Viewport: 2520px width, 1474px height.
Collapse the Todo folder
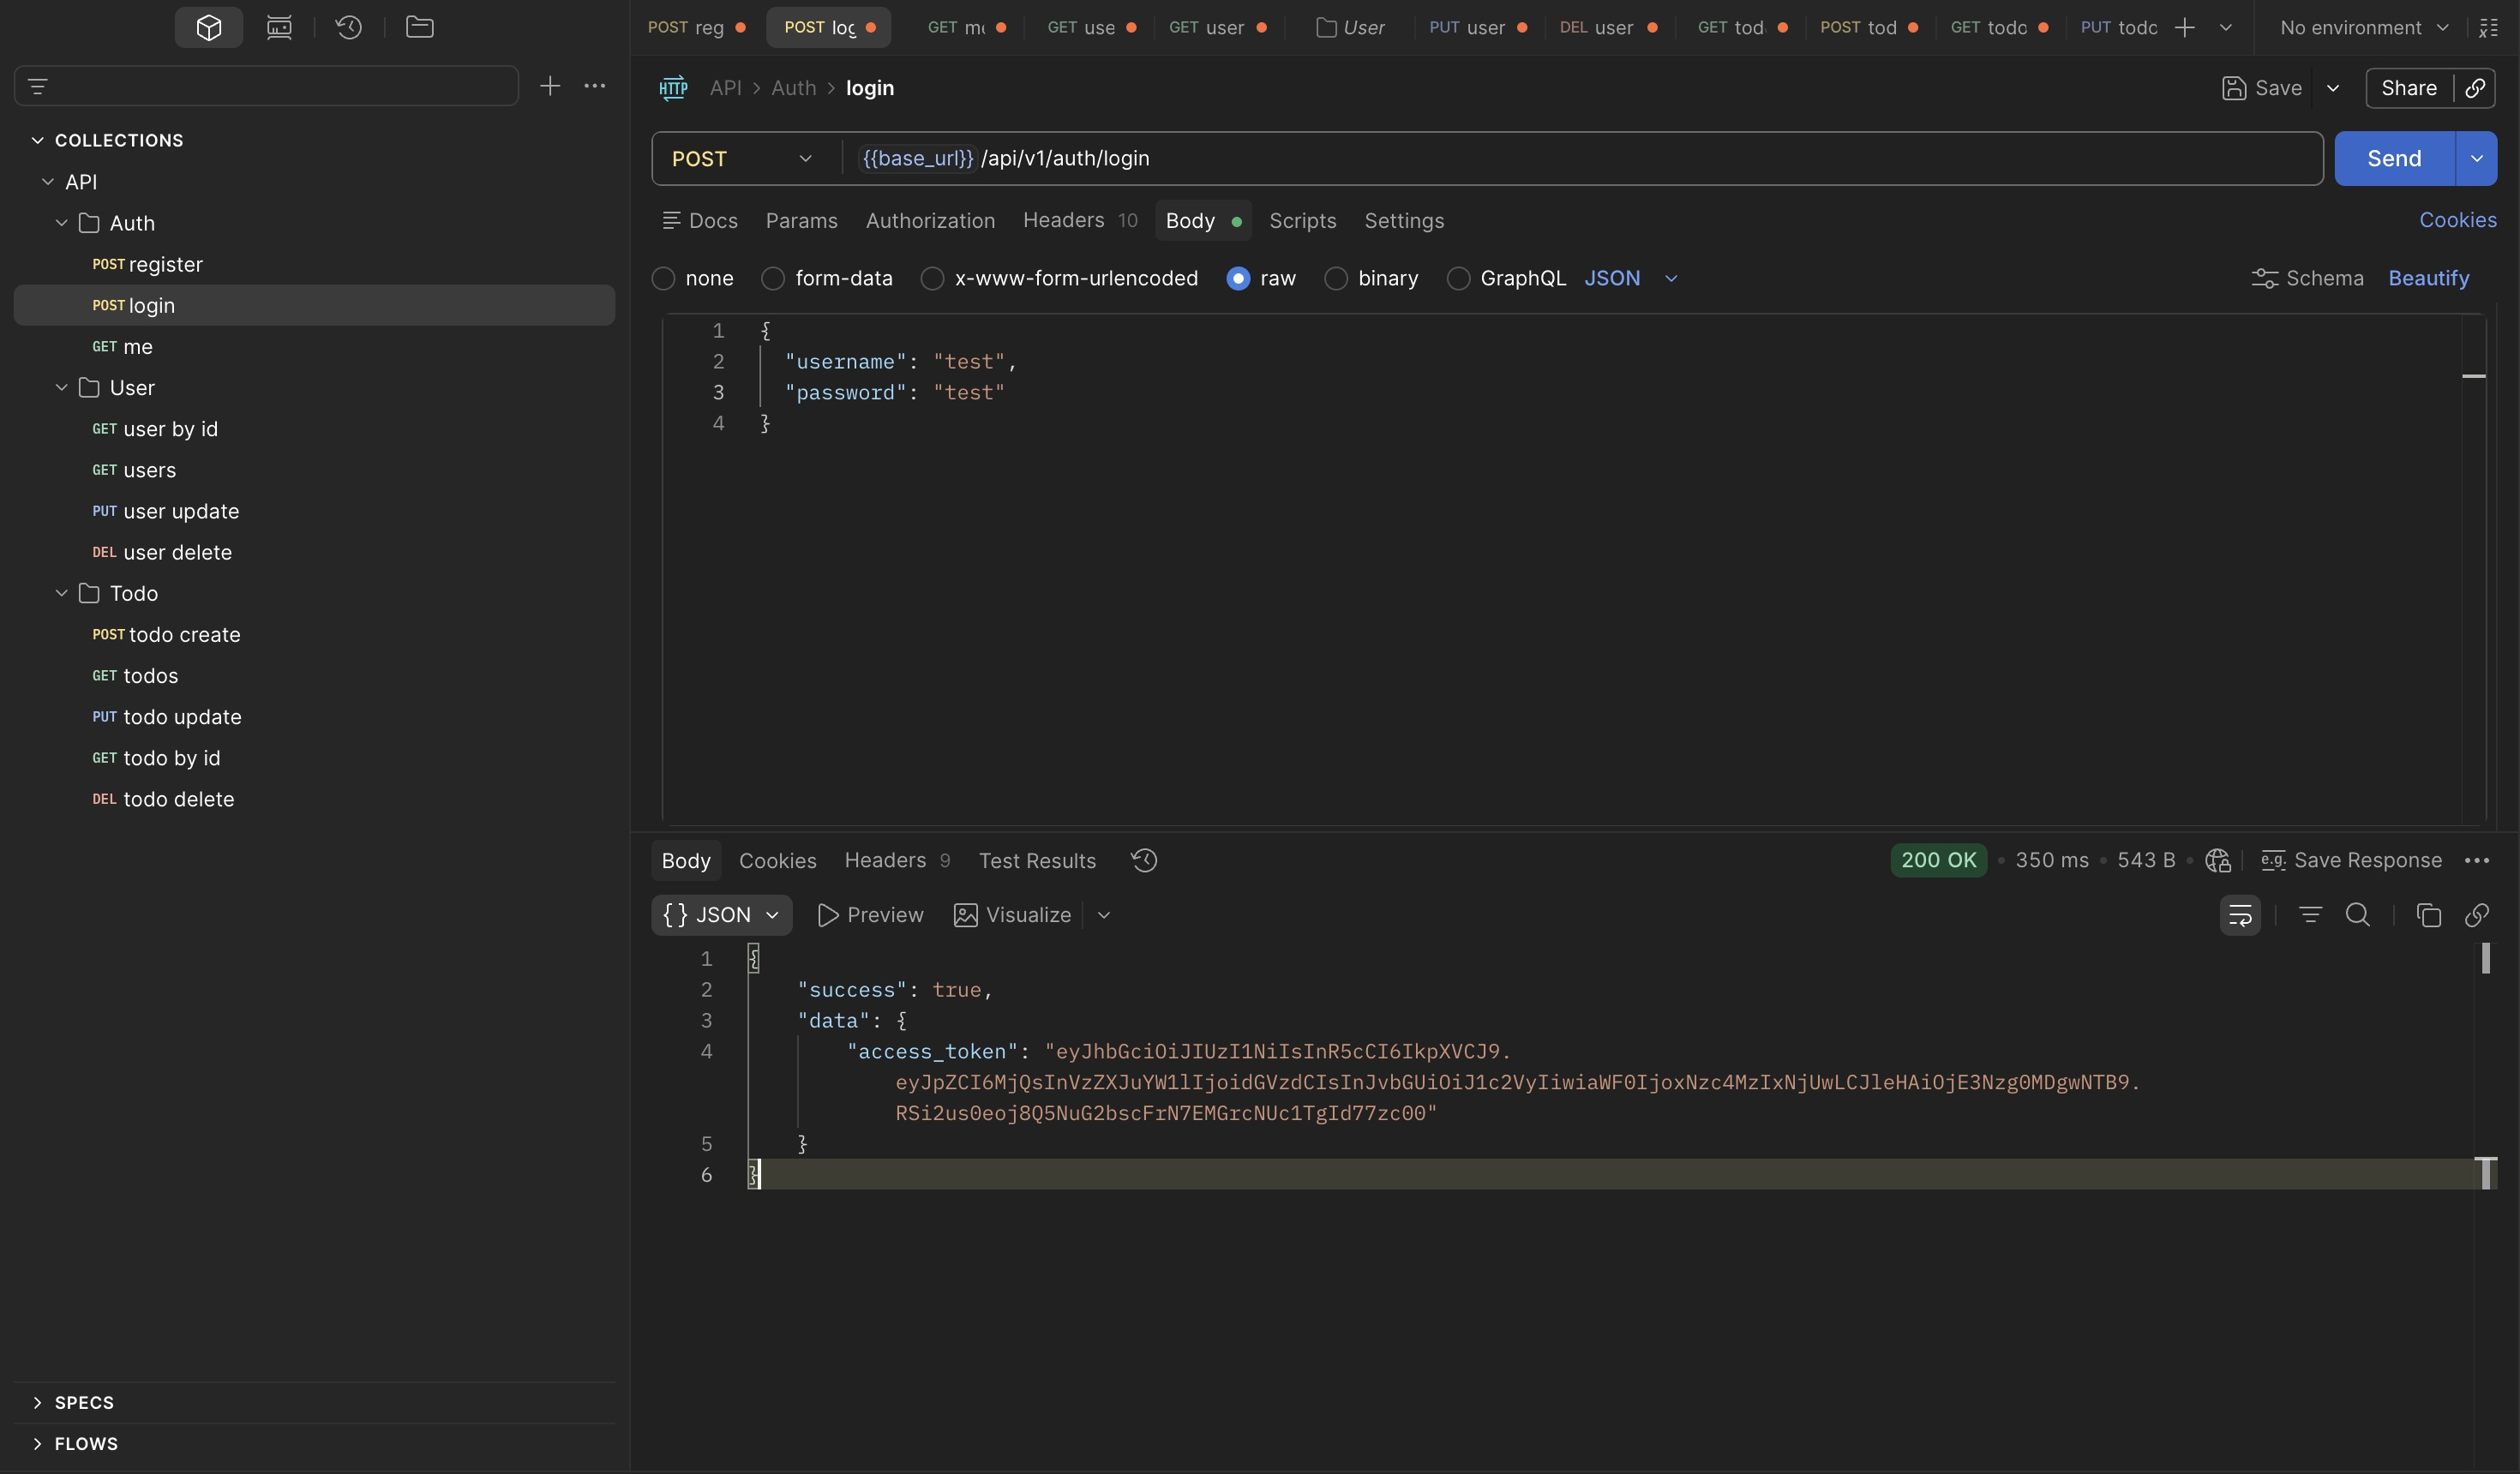pos(61,593)
